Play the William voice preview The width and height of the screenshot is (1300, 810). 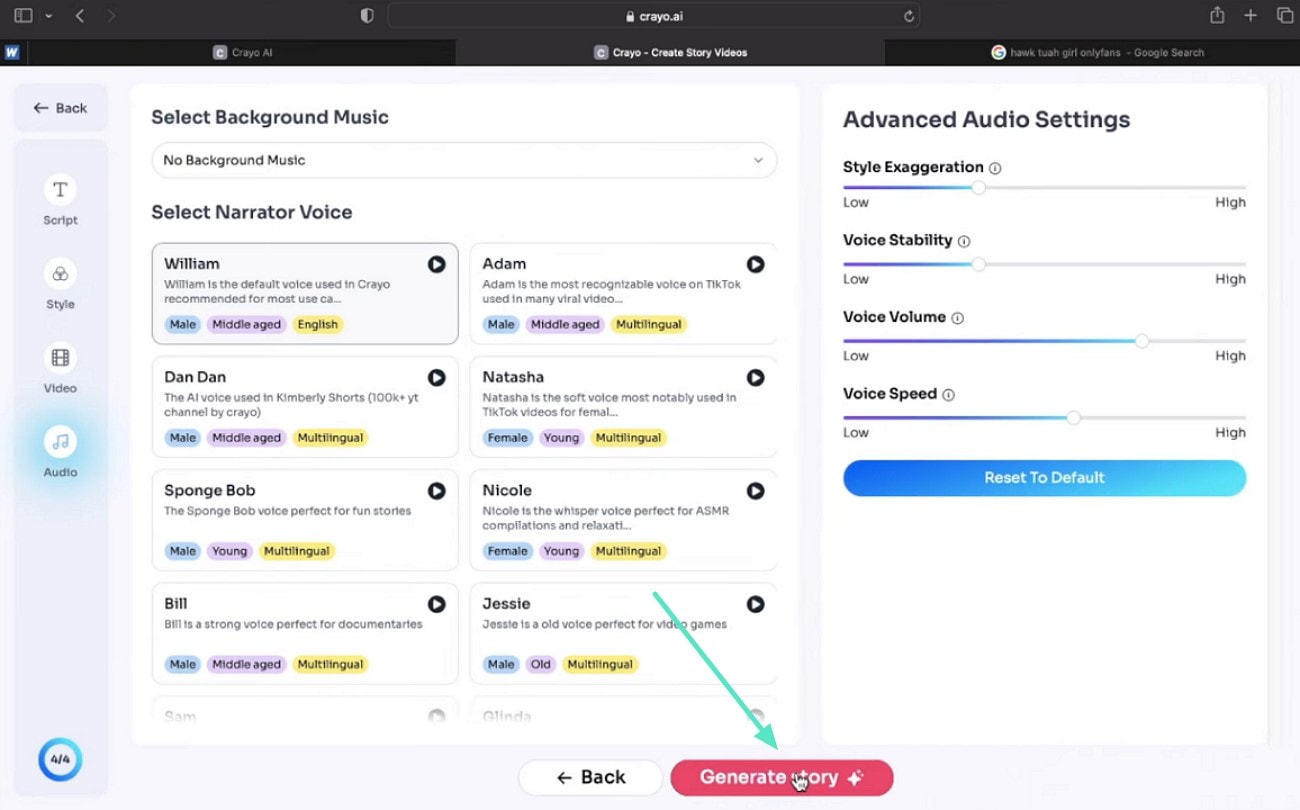click(437, 264)
